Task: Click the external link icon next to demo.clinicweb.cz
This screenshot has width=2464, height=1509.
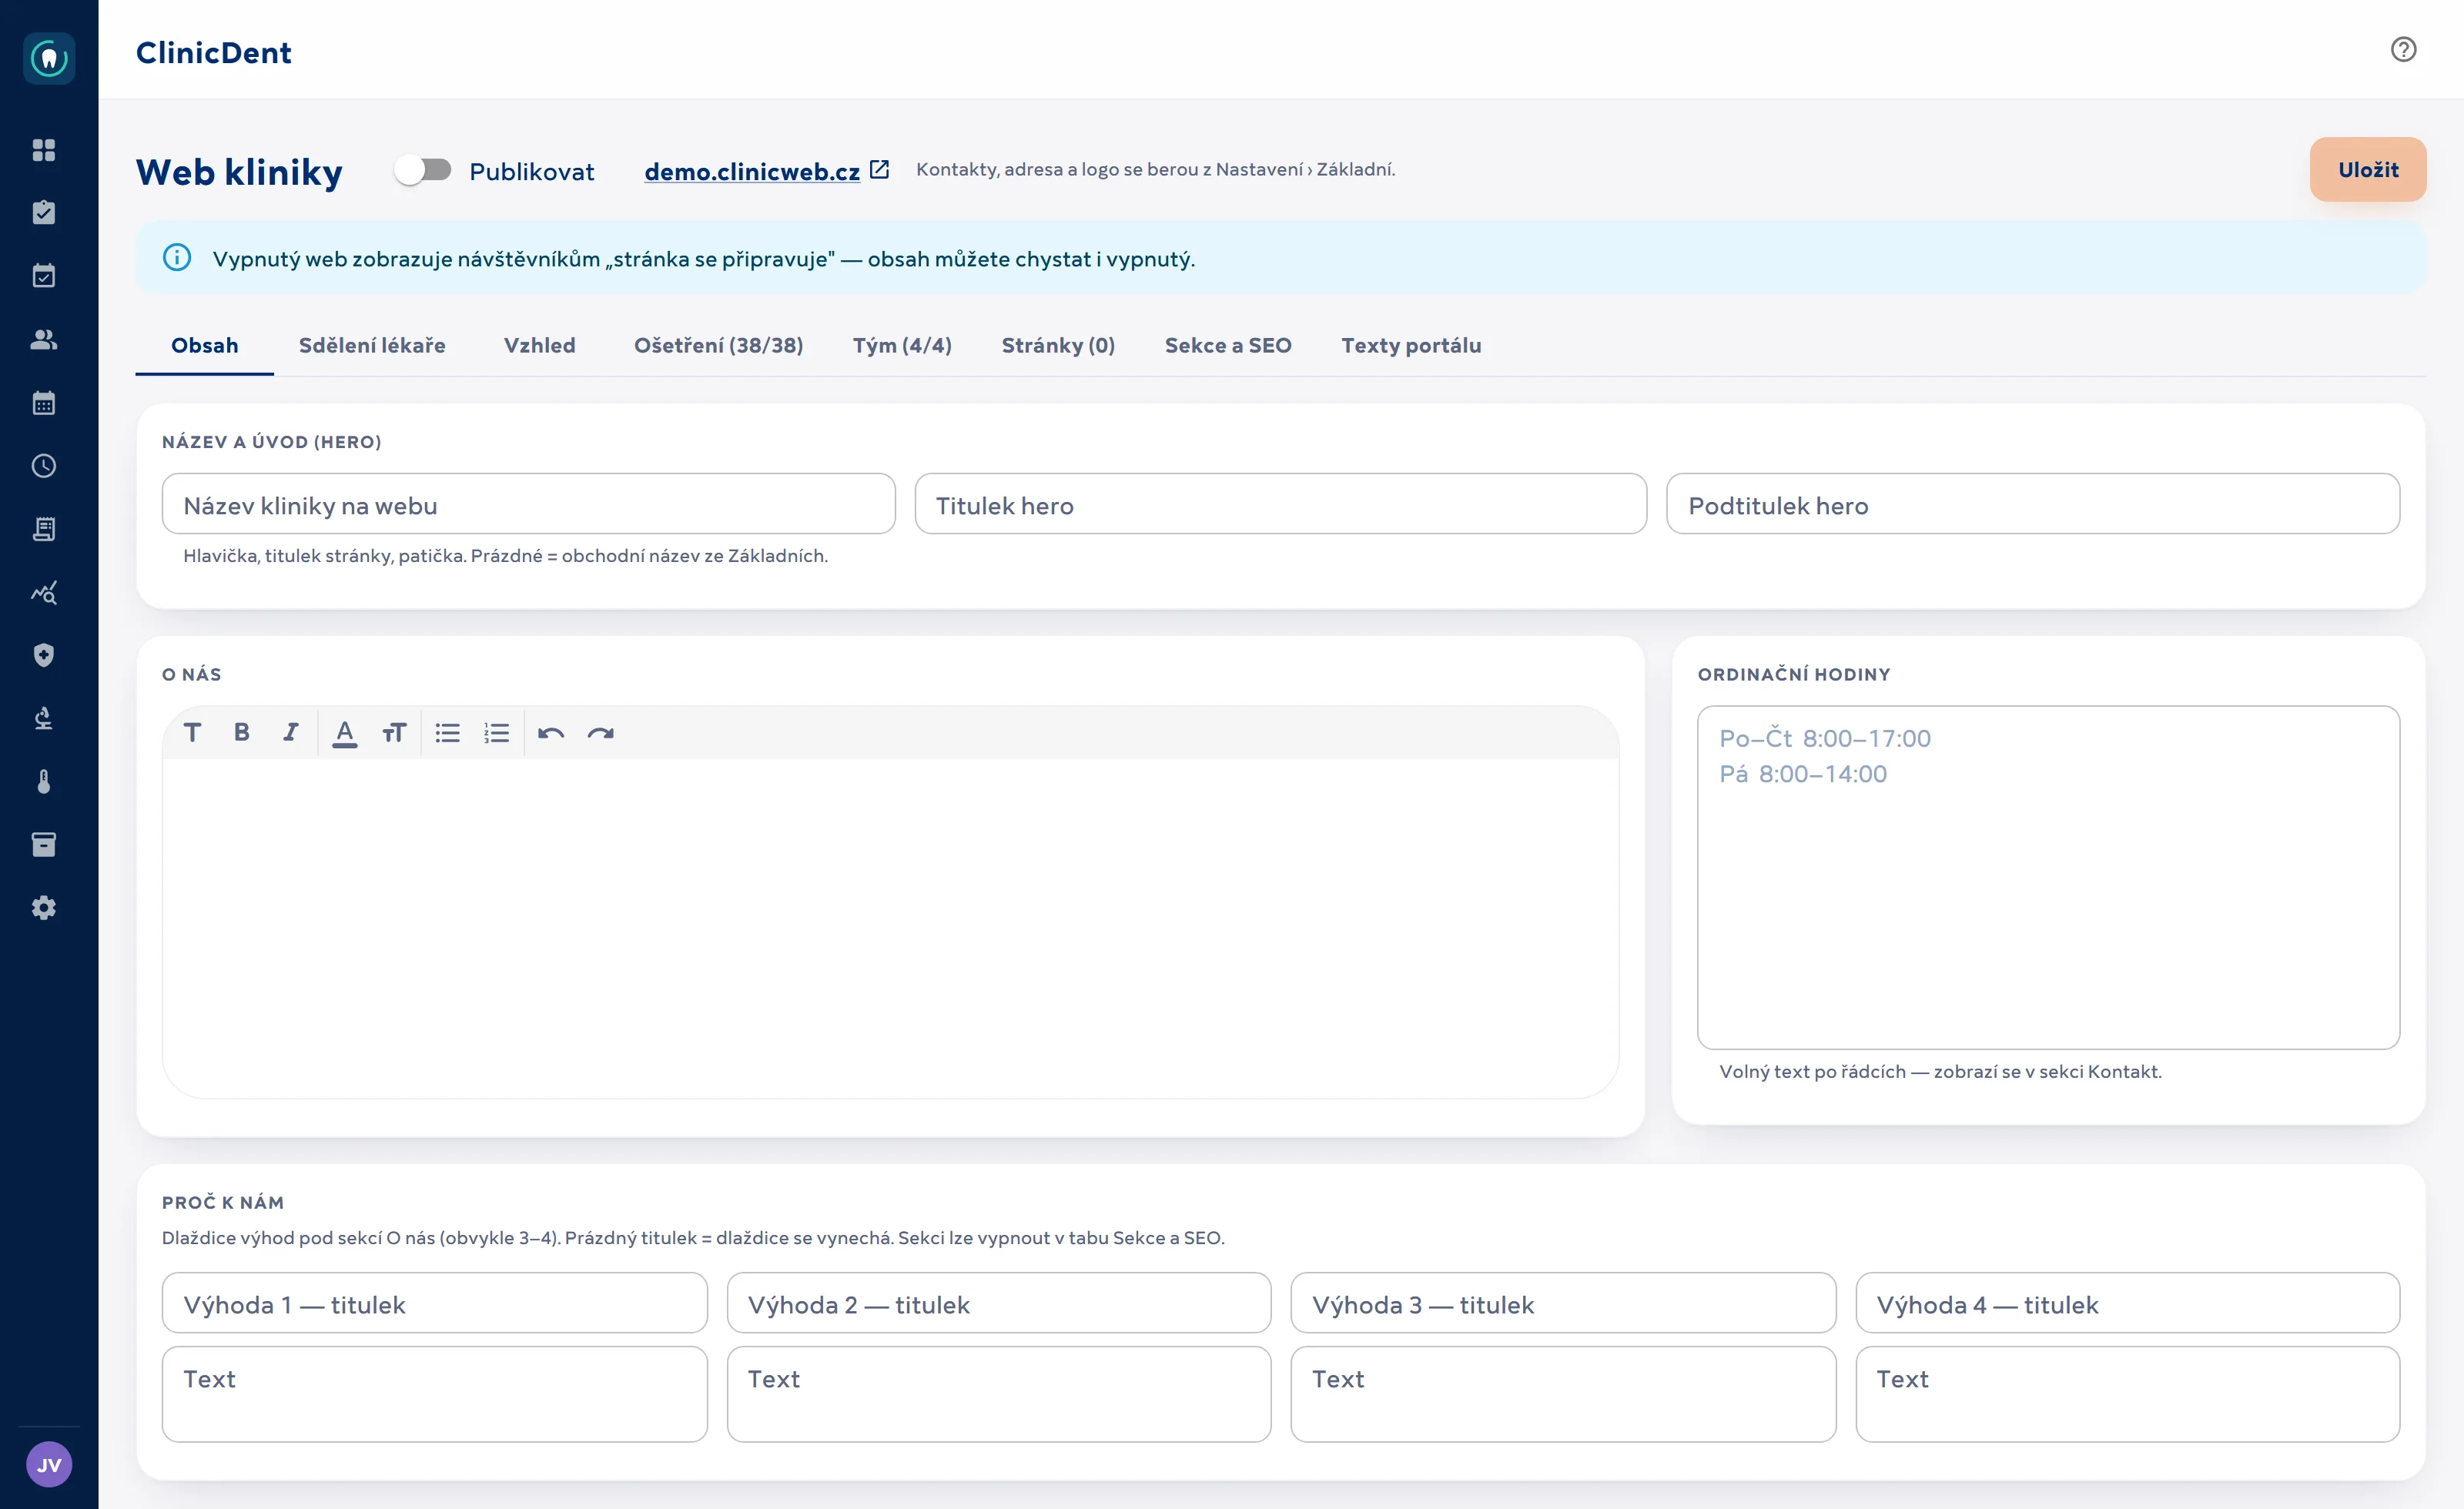Action: (879, 170)
